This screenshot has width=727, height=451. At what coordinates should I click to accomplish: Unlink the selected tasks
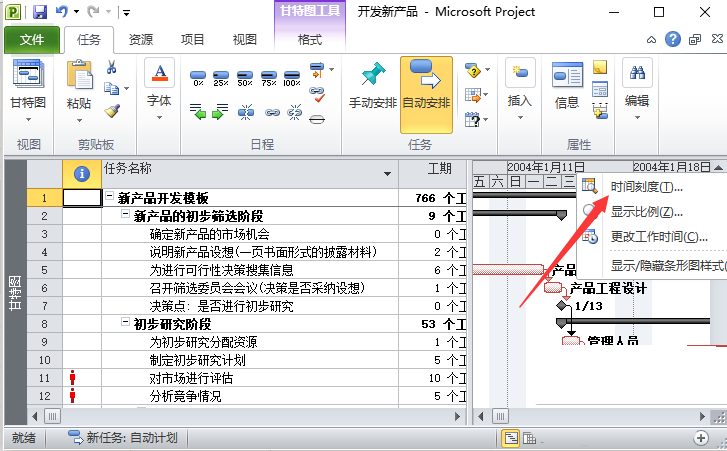click(x=294, y=112)
